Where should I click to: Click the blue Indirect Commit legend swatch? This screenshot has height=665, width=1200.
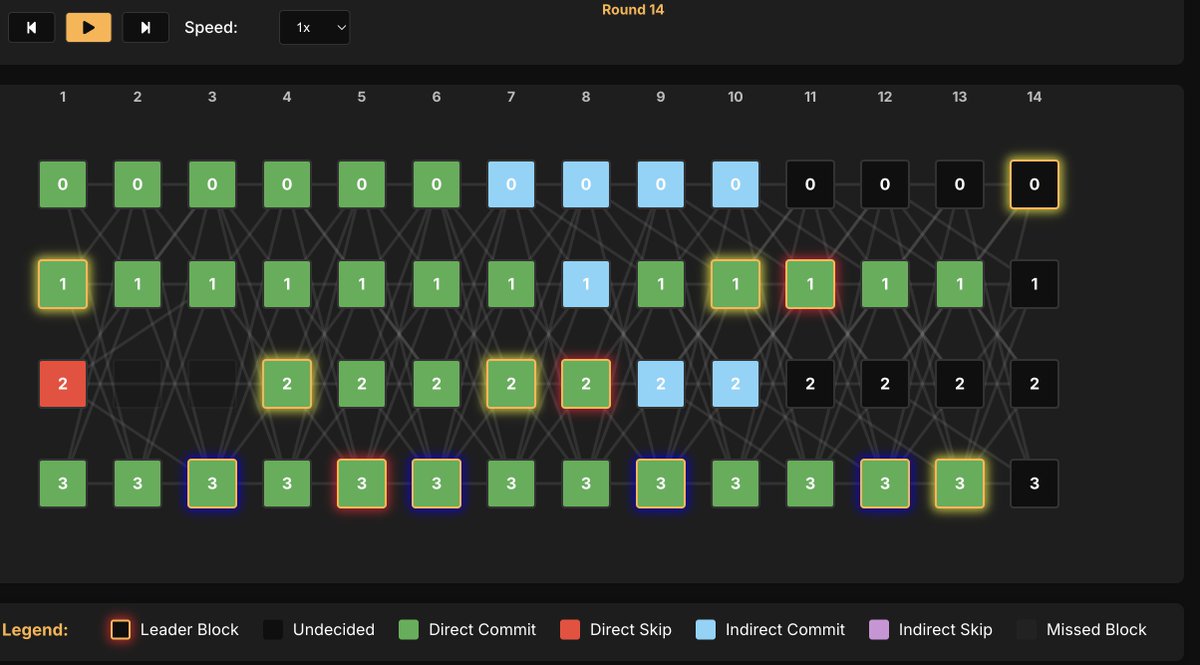[706, 630]
